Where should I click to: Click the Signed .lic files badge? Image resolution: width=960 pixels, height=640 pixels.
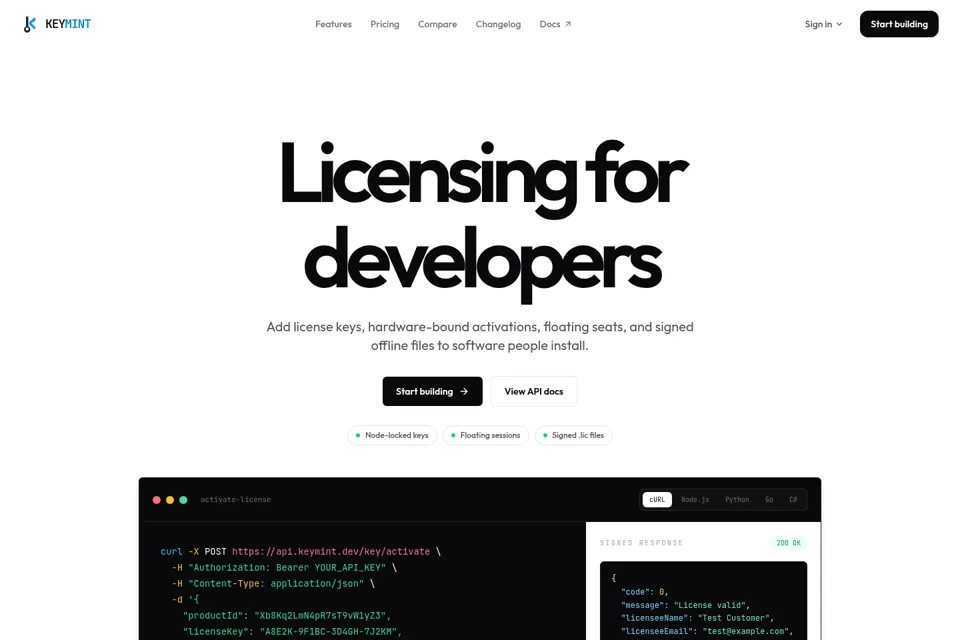point(573,435)
